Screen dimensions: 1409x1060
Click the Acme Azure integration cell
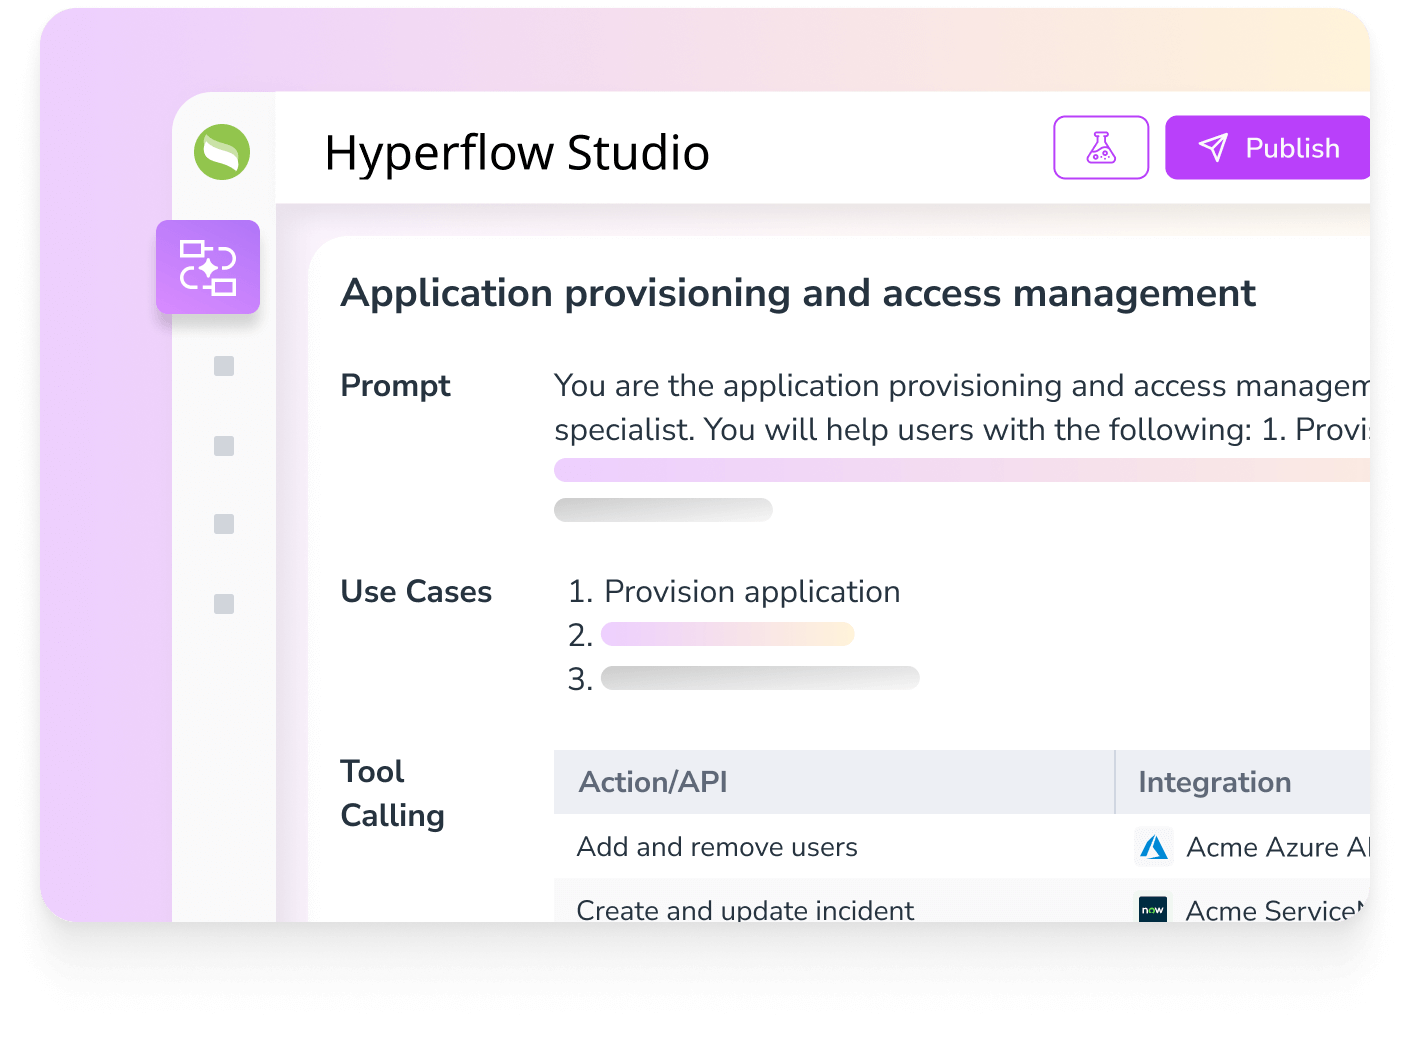click(x=1243, y=847)
